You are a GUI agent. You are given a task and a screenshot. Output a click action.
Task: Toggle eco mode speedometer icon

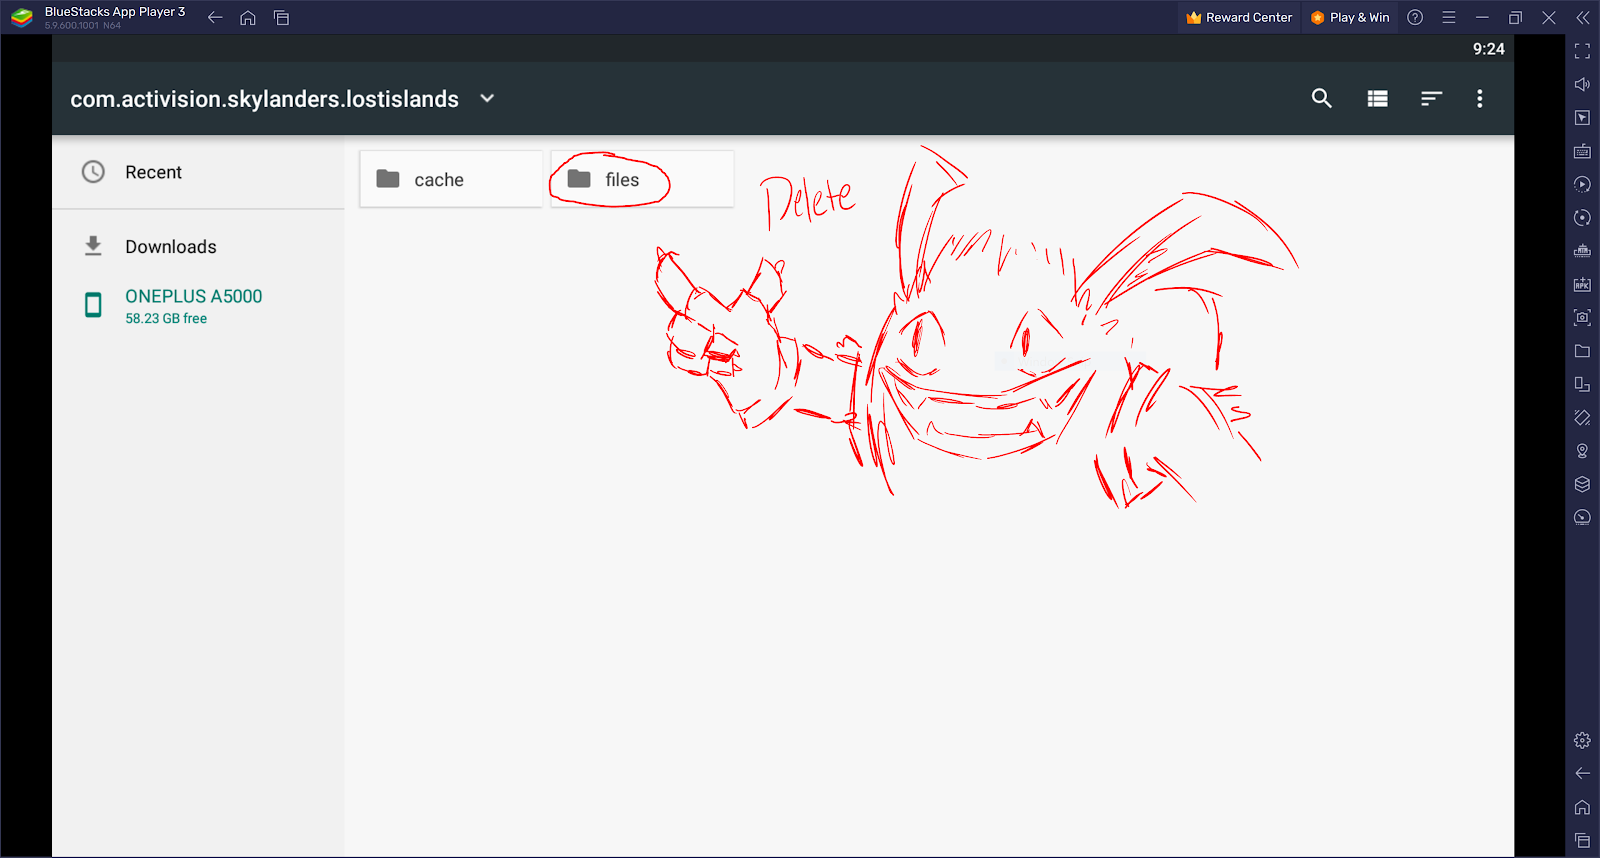coord(1582,517)
